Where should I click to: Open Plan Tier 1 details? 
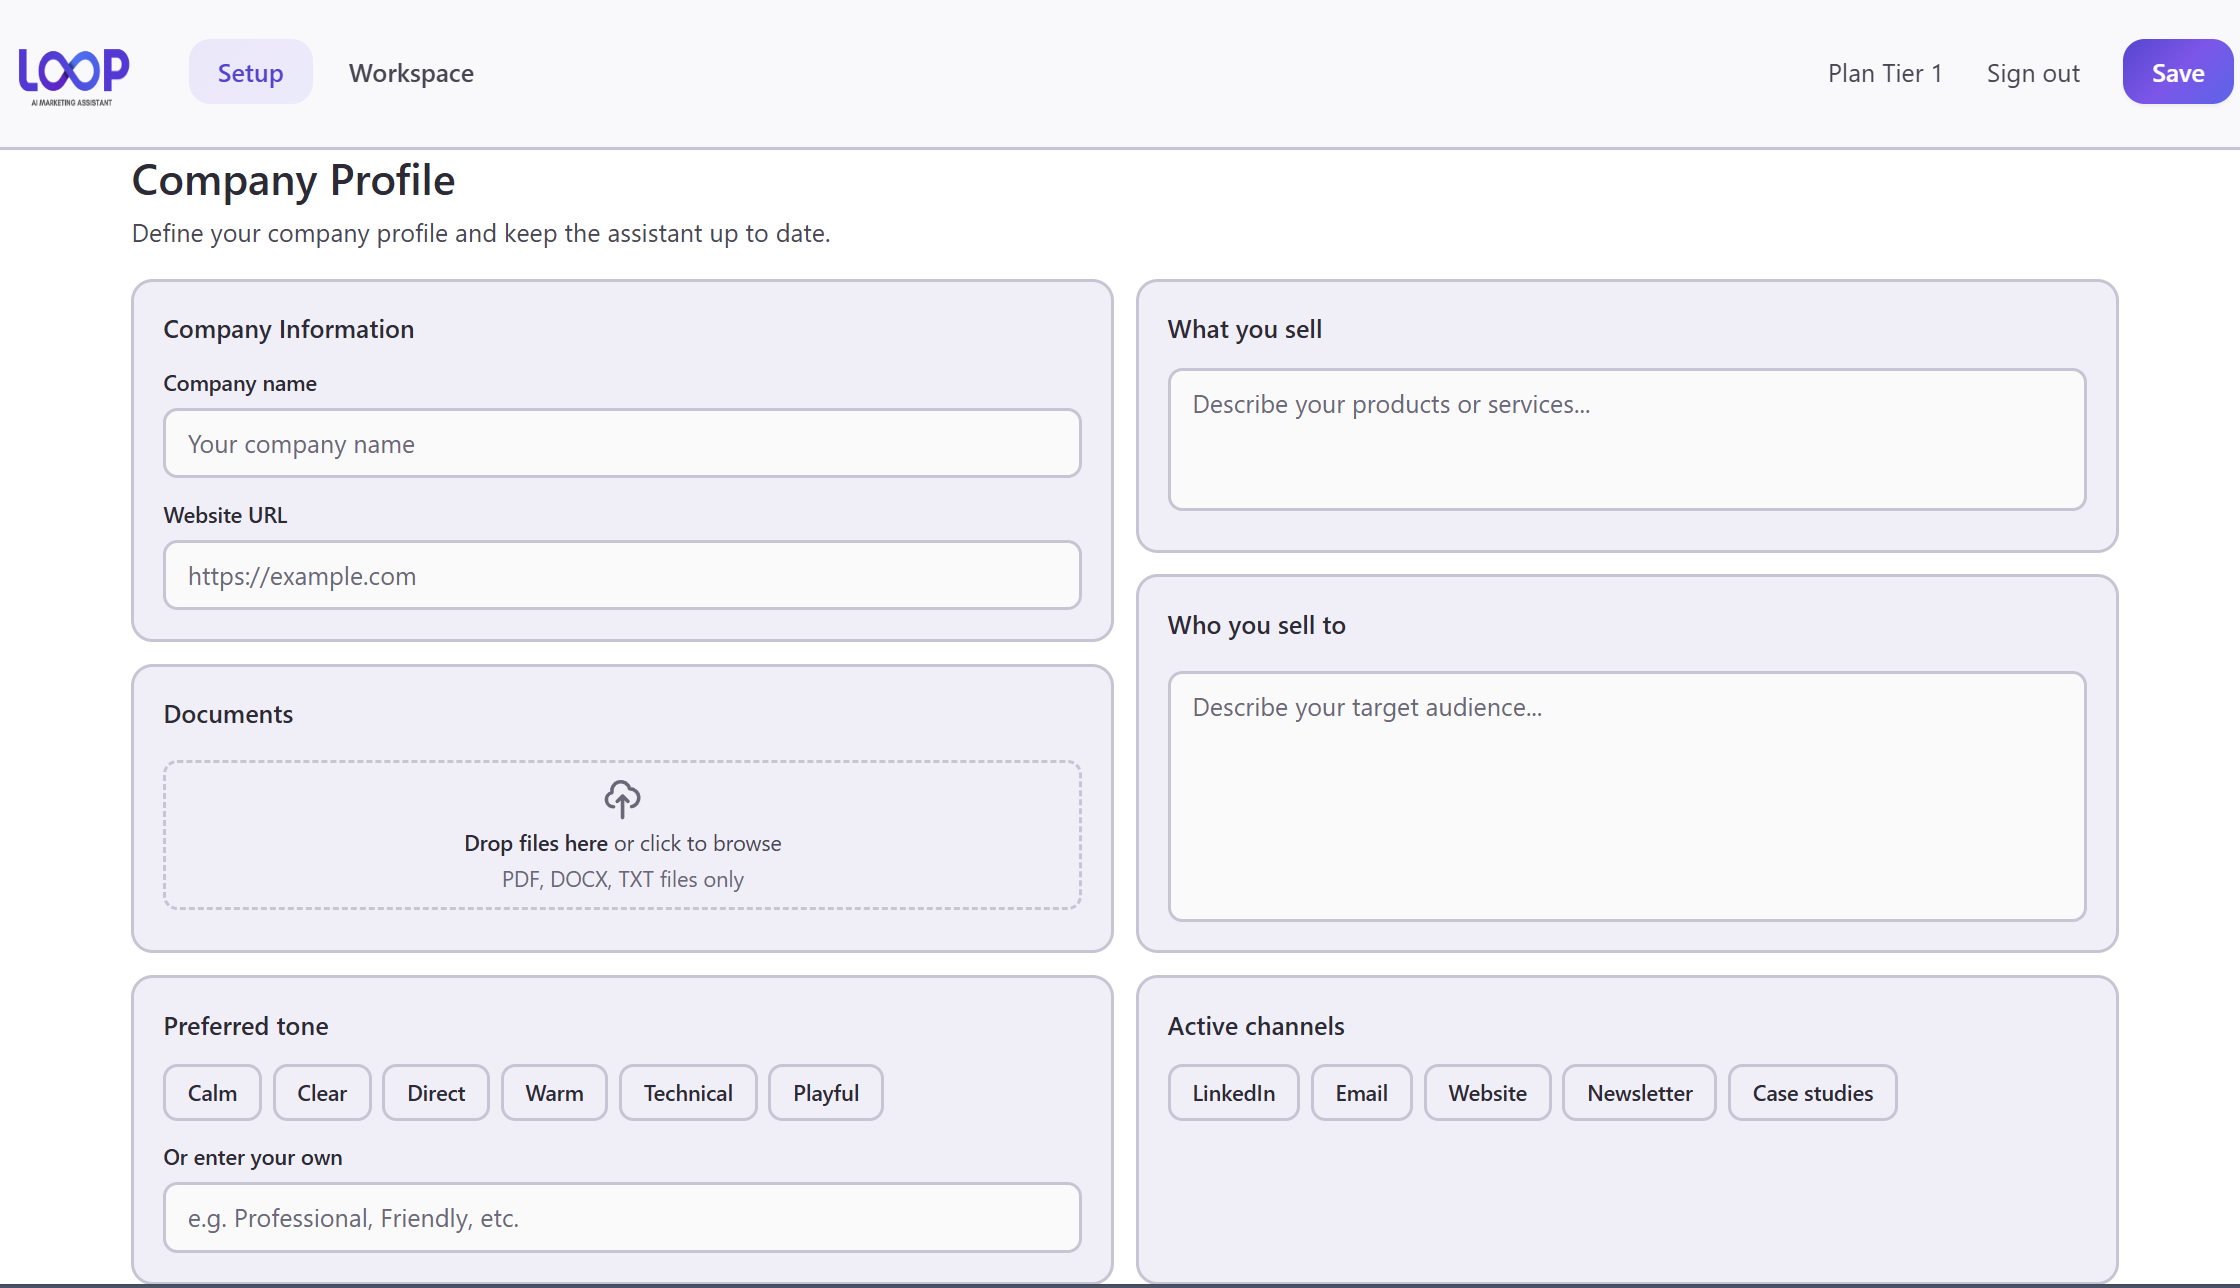(x=1884, y=72)
